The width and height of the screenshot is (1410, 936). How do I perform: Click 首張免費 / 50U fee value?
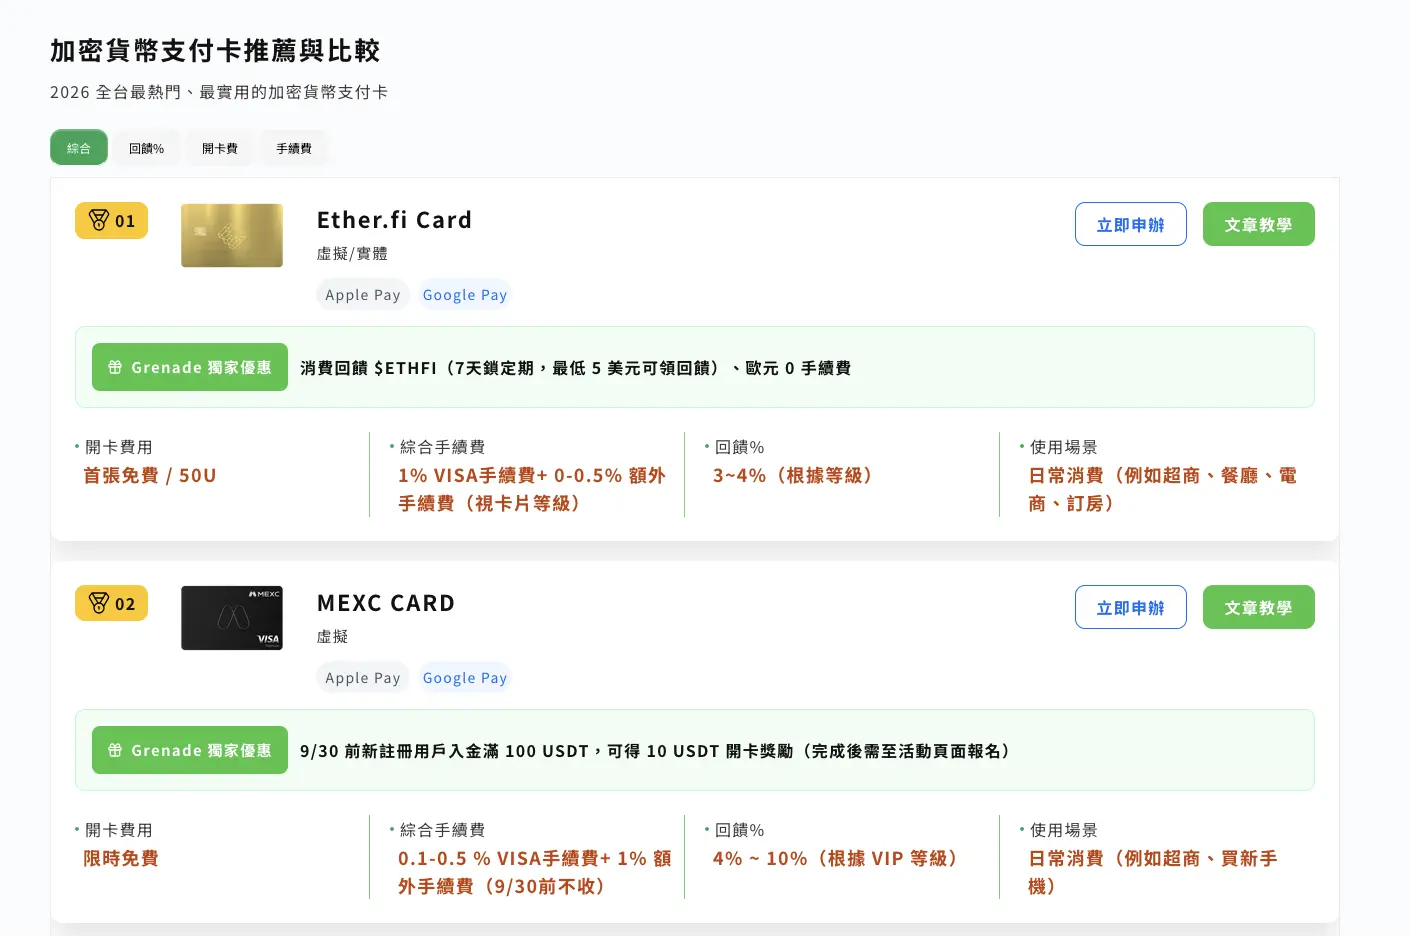point(150,476)
